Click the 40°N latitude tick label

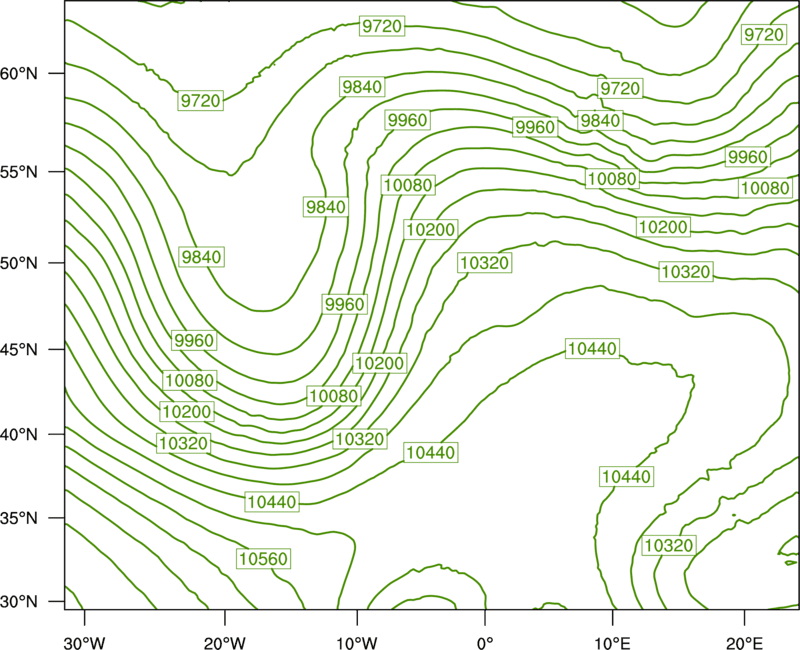pos(19,435)
